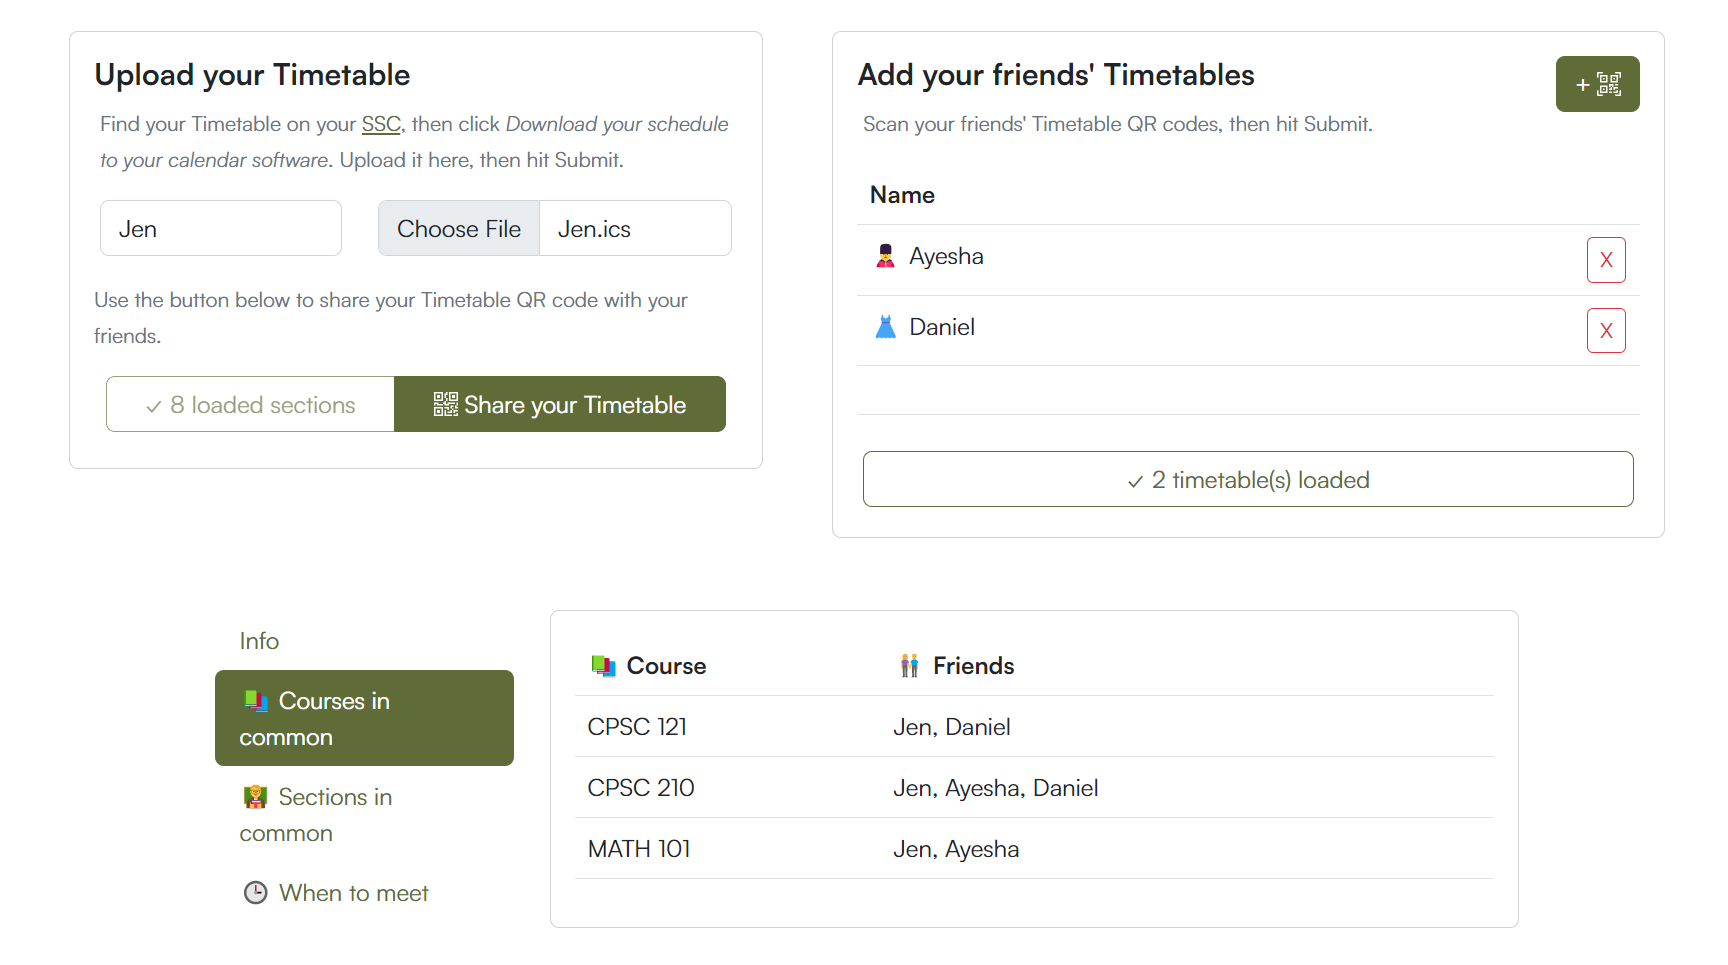Image resolution: width=1728 pixels, height=965 pixels.
Task: Select the Courses in common tab
Action: pyautogui.click(x=364, y=718)
